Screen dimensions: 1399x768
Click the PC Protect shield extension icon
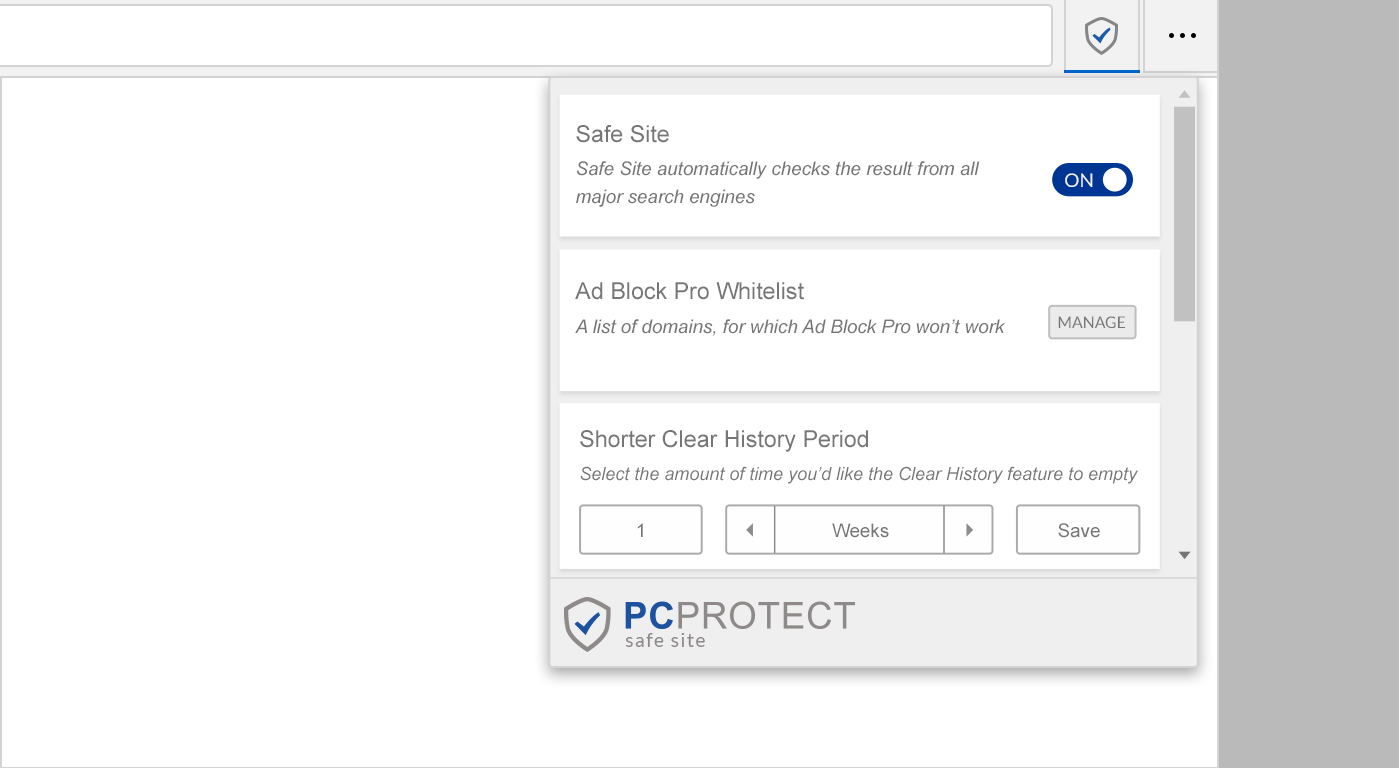point(1101,37)
